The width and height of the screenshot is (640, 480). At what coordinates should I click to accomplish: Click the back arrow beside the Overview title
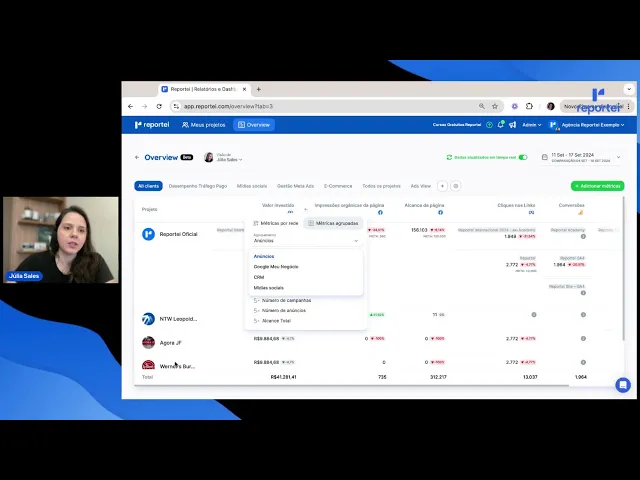[x=137, y=157]
